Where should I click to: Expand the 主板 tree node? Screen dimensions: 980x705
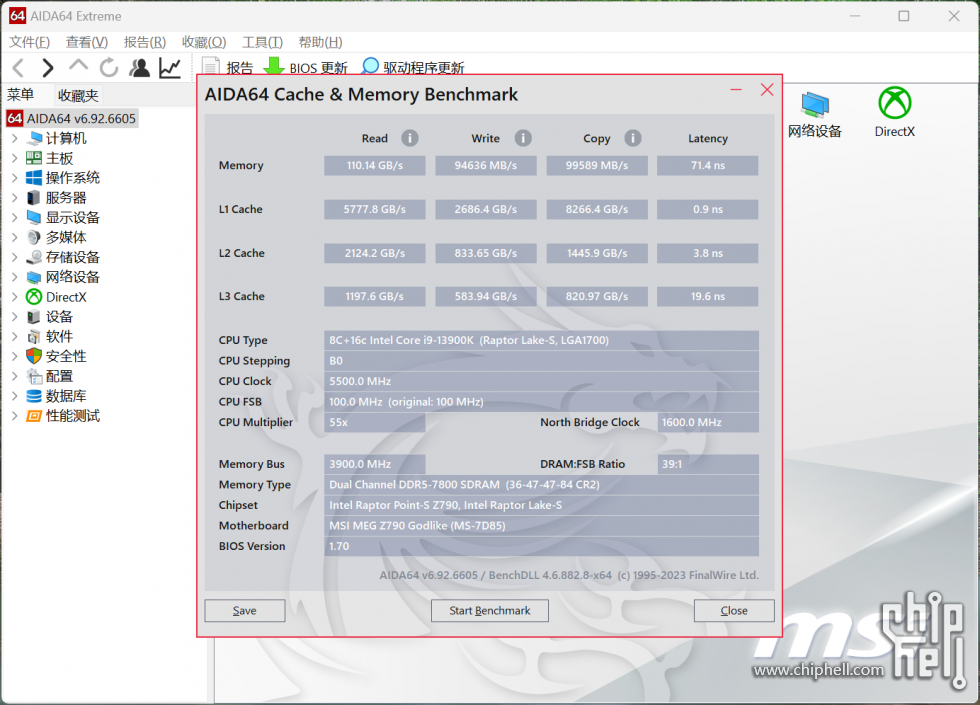point(14,158)
